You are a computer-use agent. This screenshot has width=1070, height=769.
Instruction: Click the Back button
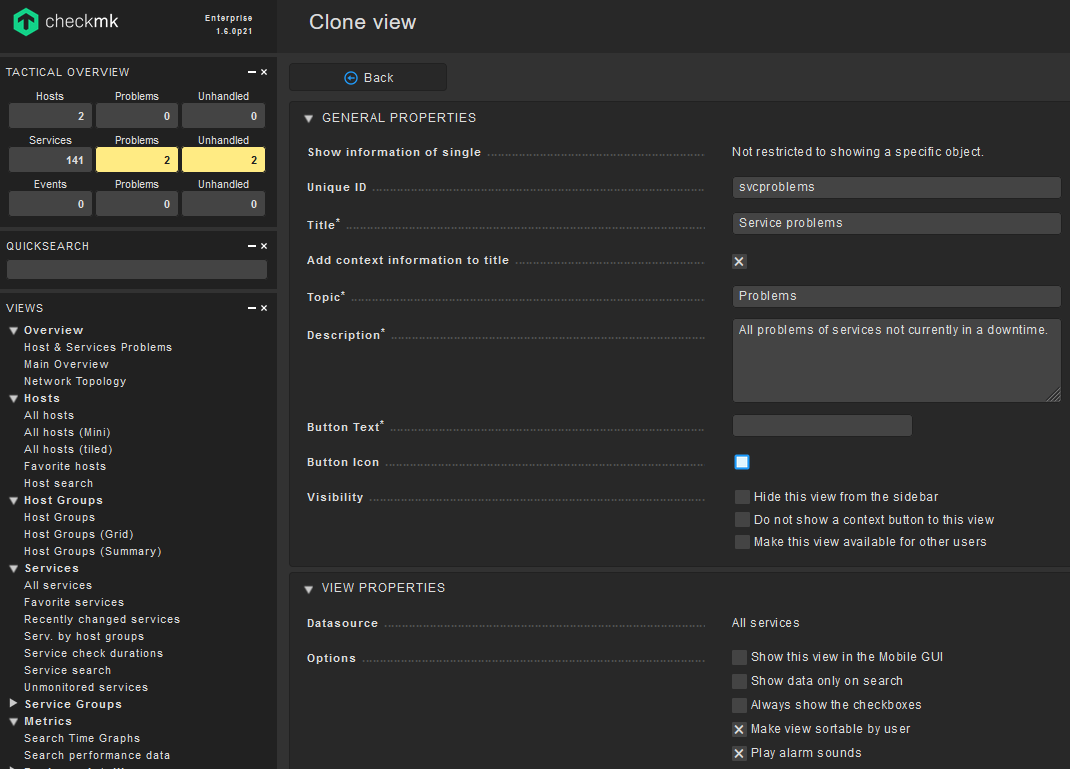click(368, 77)
